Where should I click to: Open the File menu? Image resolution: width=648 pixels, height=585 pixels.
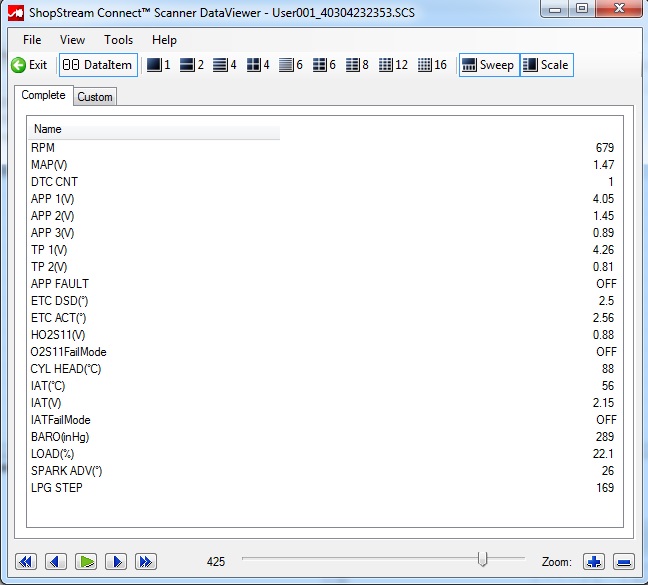coord(32,40)
